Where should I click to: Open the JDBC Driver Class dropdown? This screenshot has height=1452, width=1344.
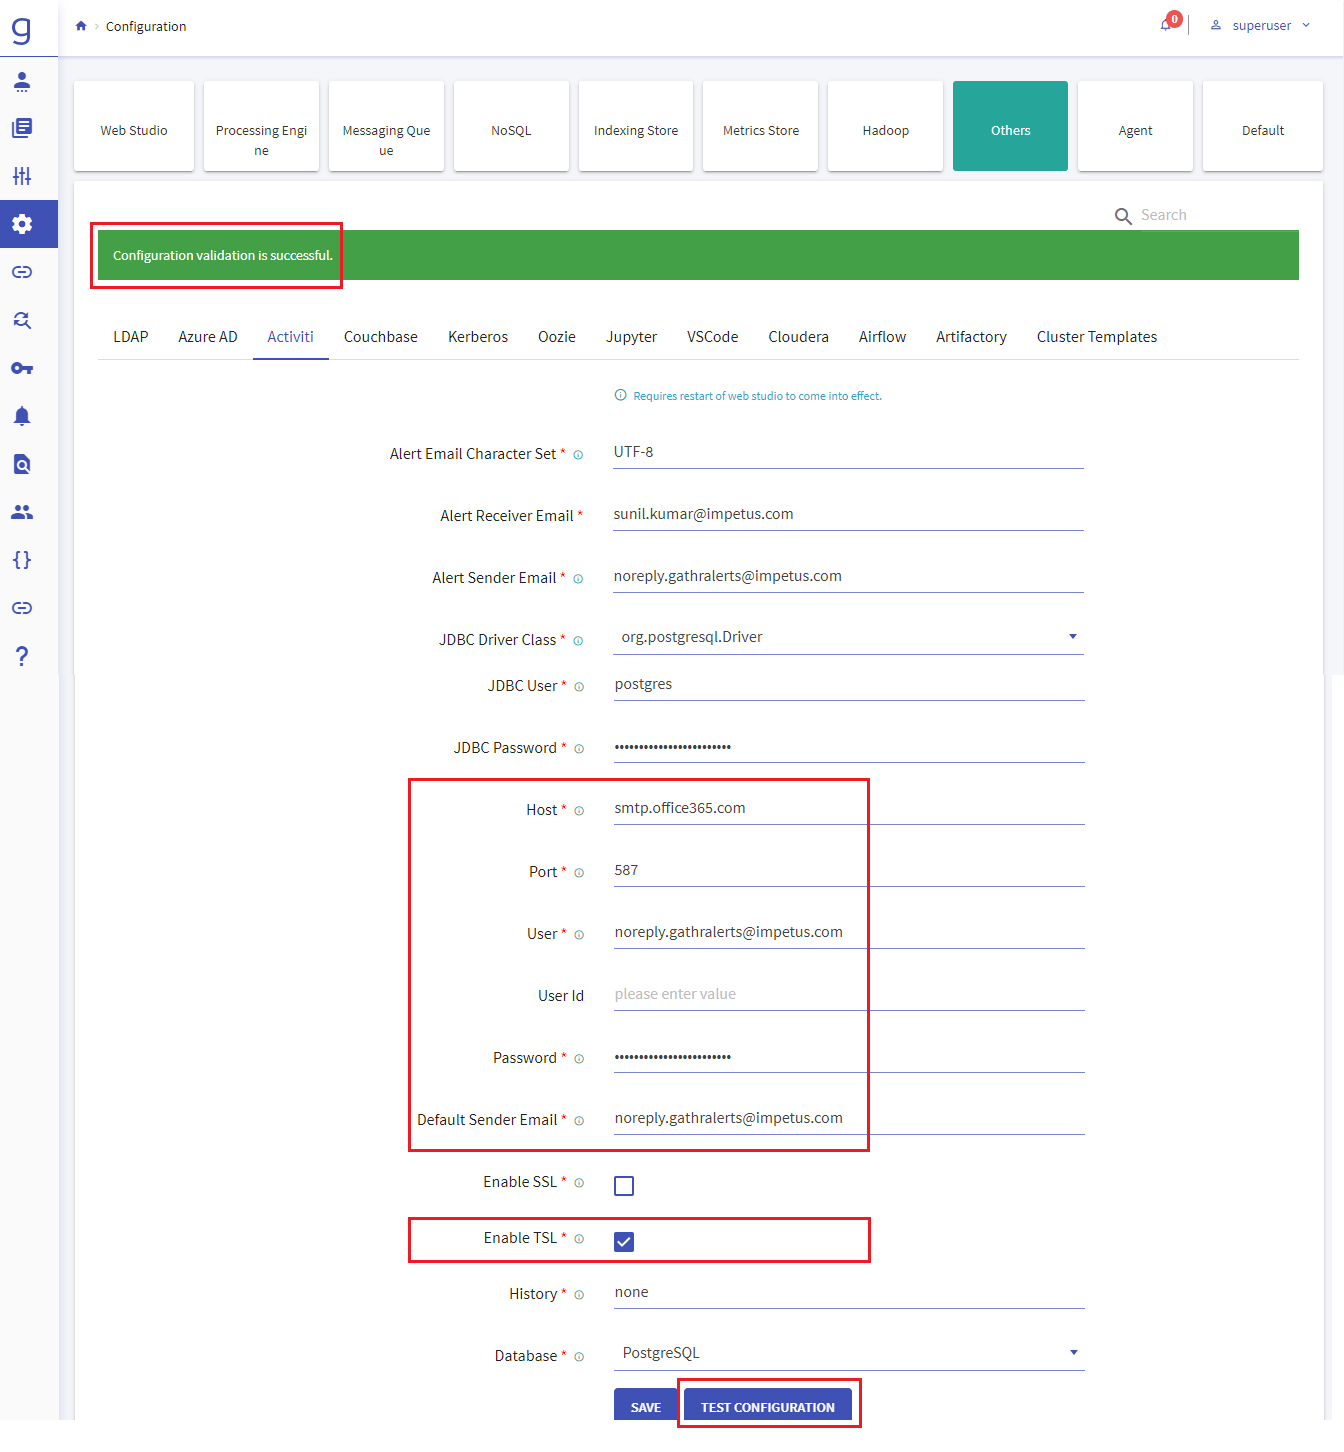point(1072,636)
